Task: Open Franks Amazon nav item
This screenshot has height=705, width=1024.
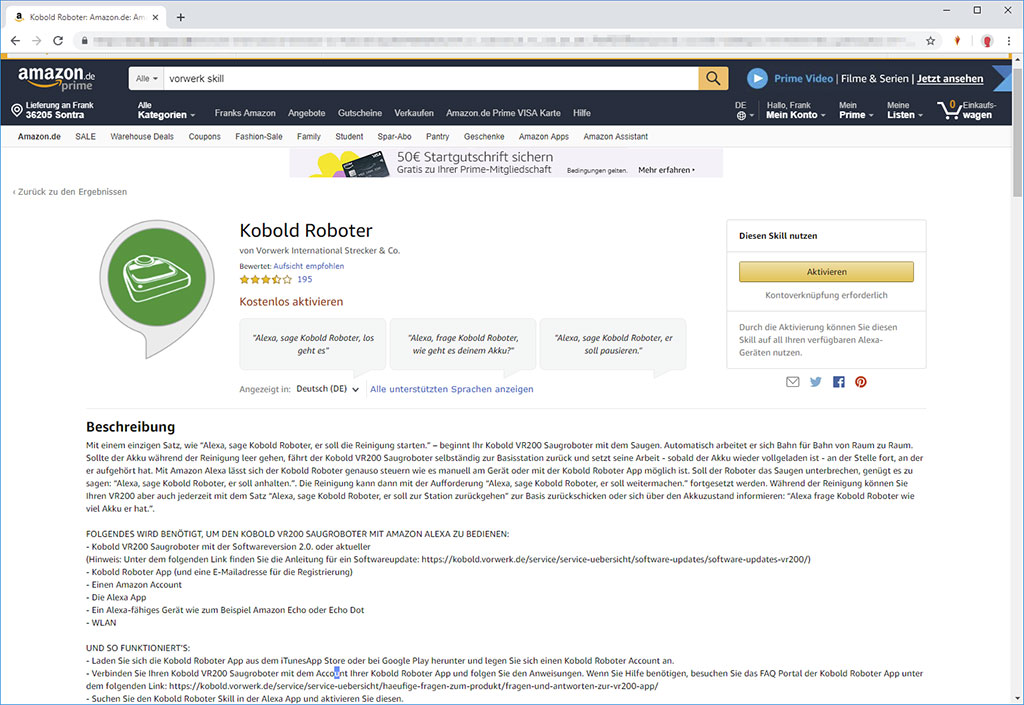Action: (x=245, y=113)
